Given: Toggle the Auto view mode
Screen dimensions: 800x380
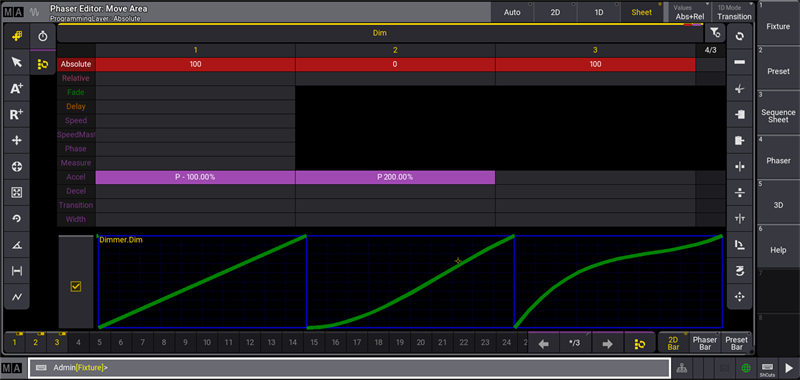Looking at the screenshot, I should (x=512, y=12).
